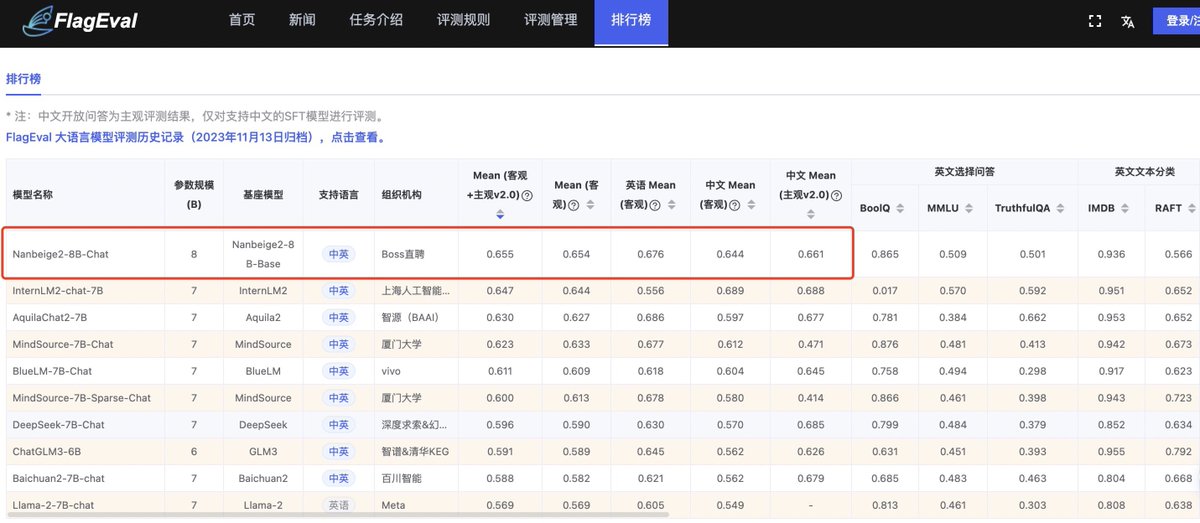1200x523 pixels.
Task: Open the 首页 navigation item
Action: [x=242, y=20]
